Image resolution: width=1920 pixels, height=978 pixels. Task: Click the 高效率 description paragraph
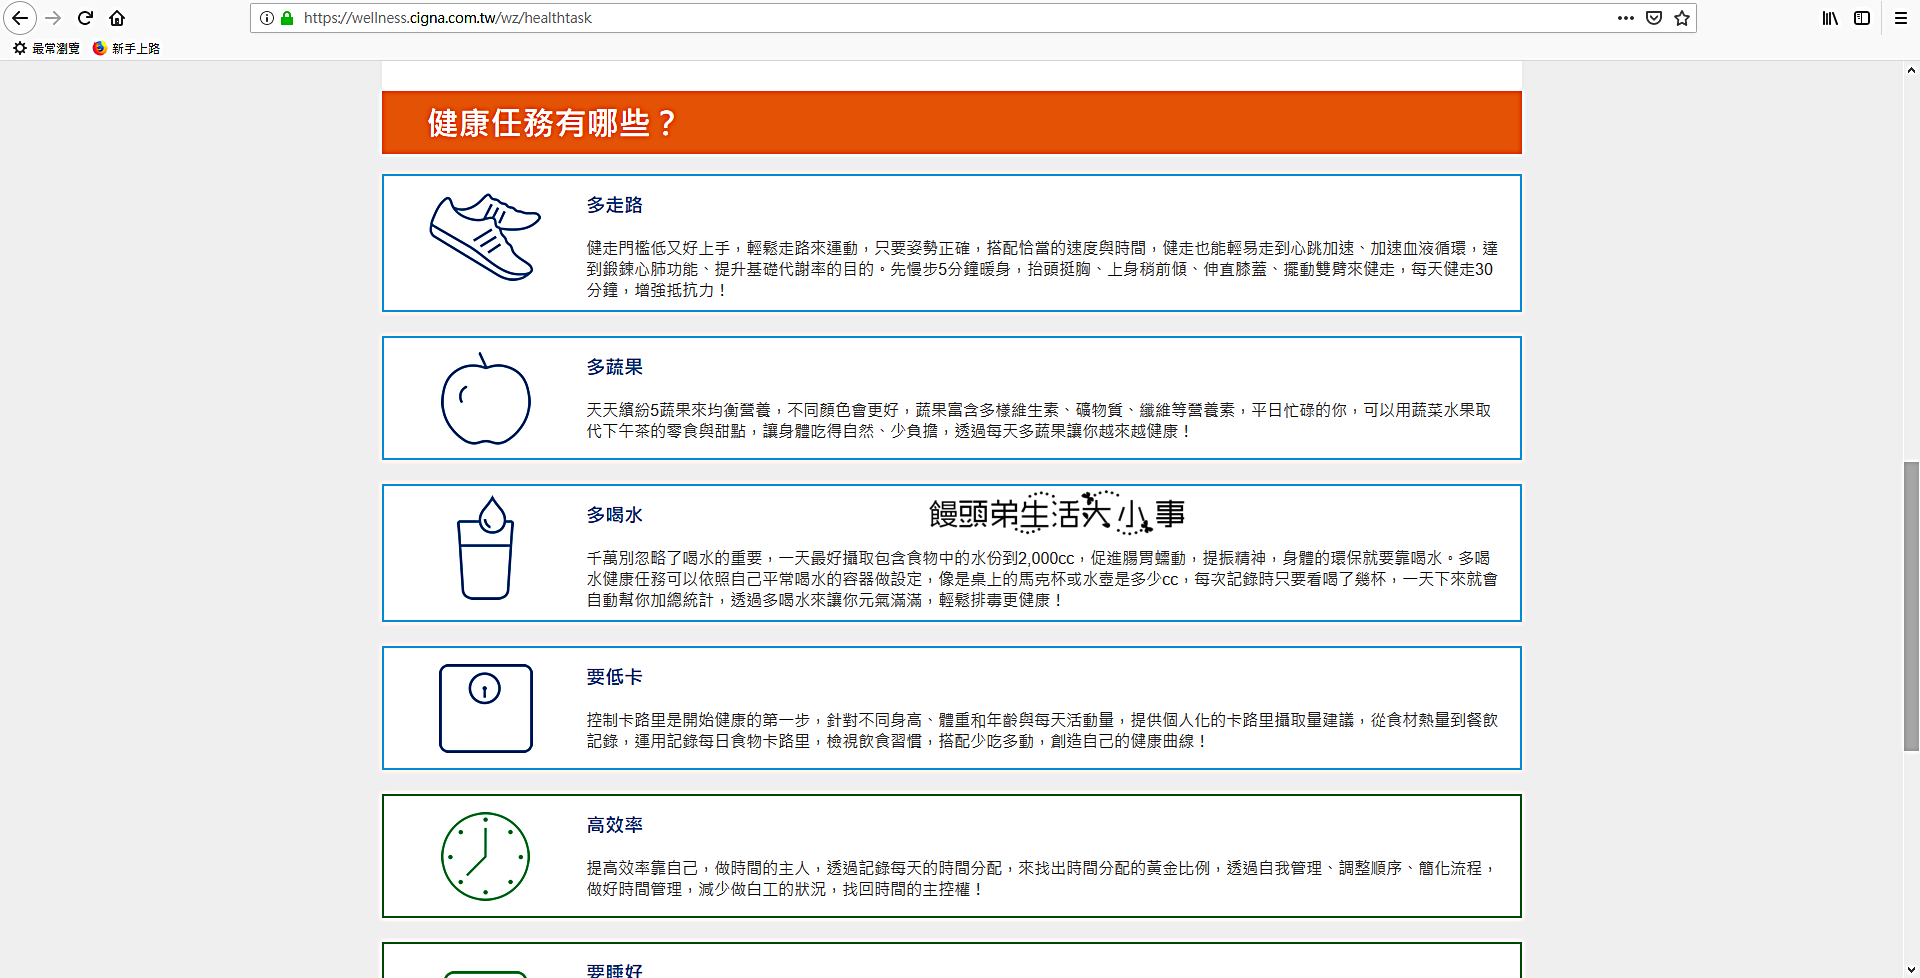coord(1041,878)
